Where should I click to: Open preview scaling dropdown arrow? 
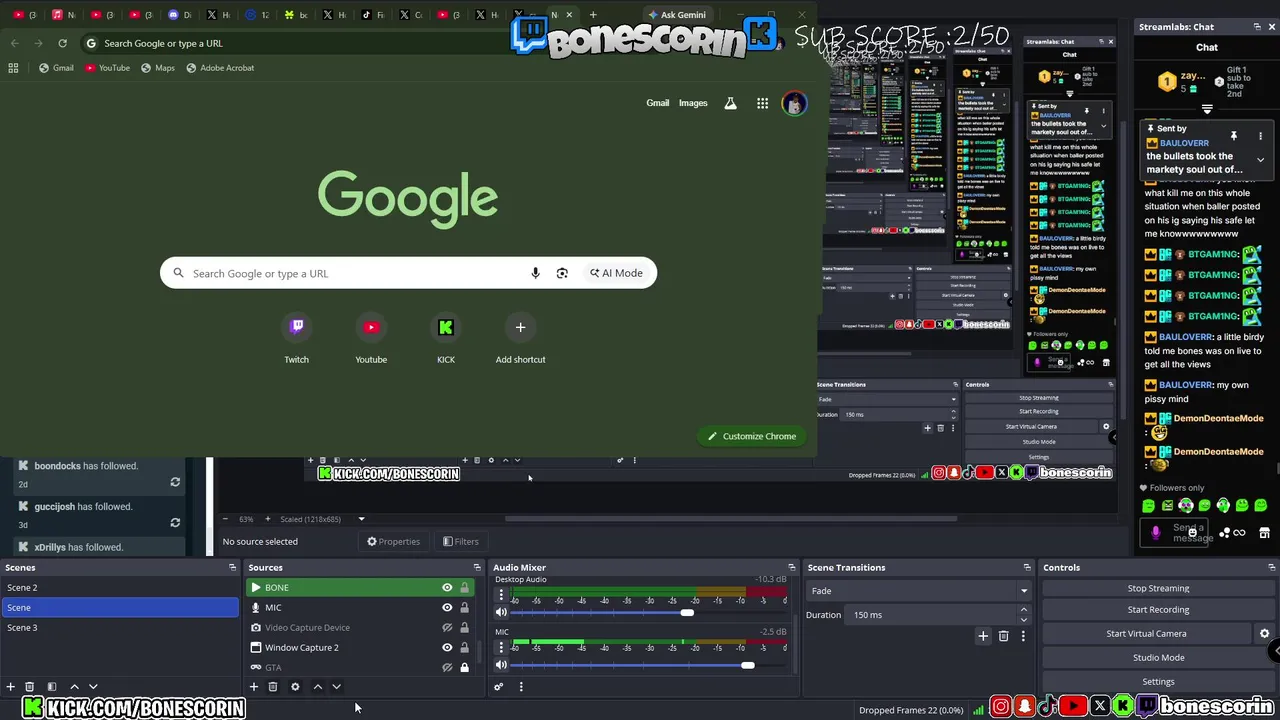coord(361,519)
